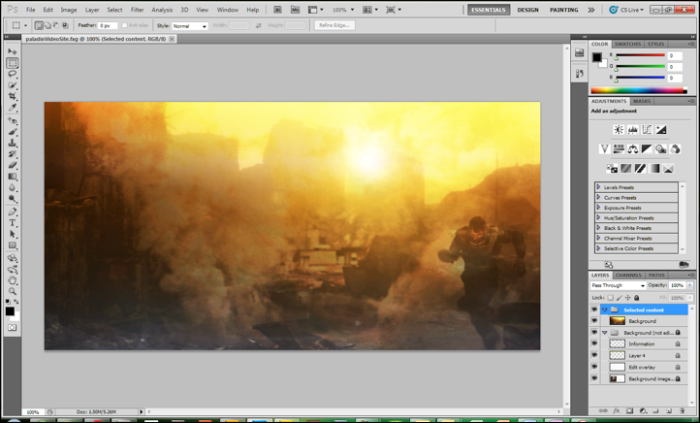Select the Lasso tool
The image size is (700, 423).
point(12,74)
